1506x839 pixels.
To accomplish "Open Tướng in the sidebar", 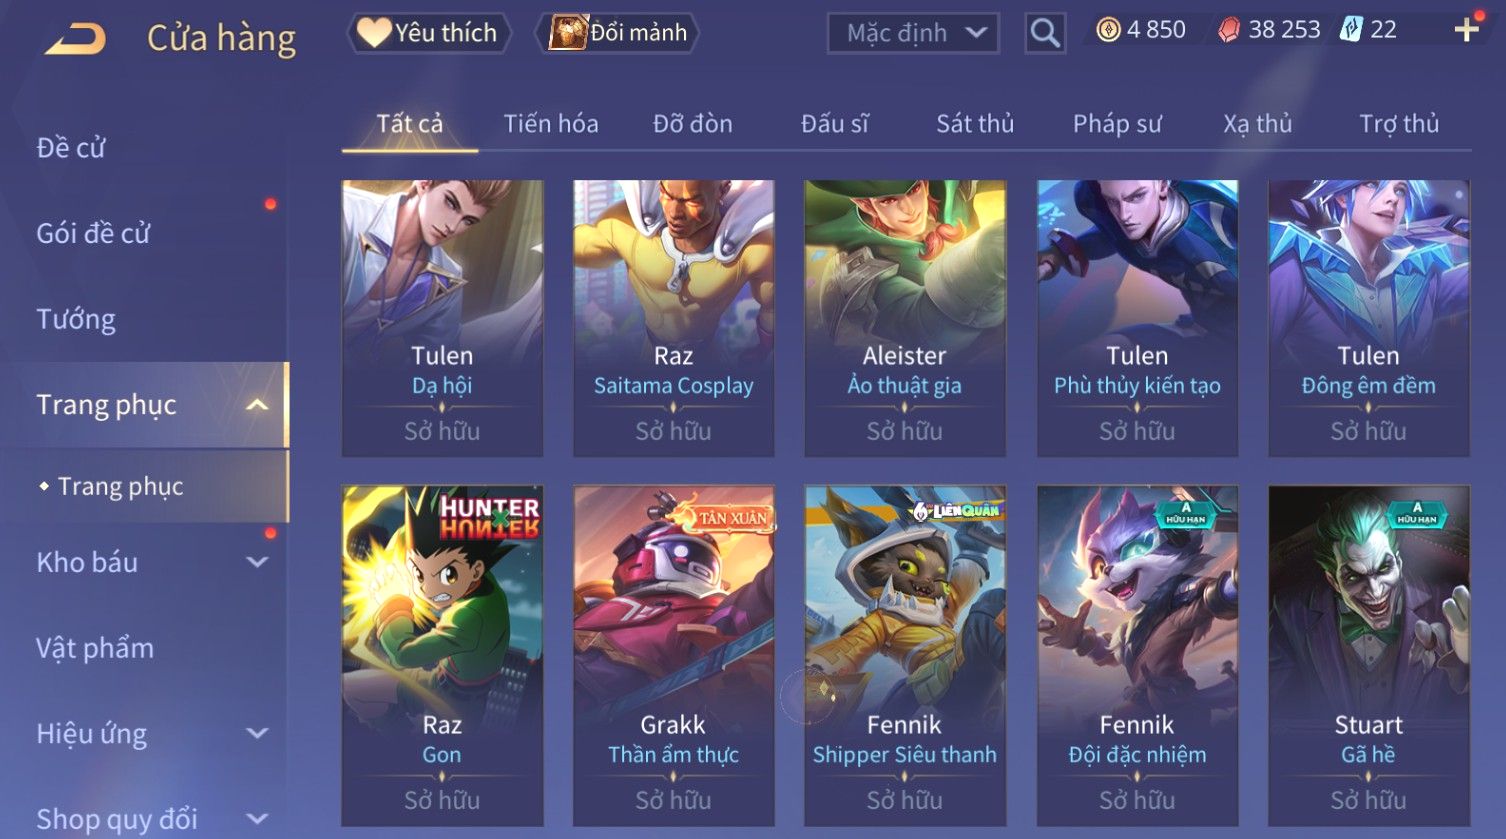I will tap(76, 319).
